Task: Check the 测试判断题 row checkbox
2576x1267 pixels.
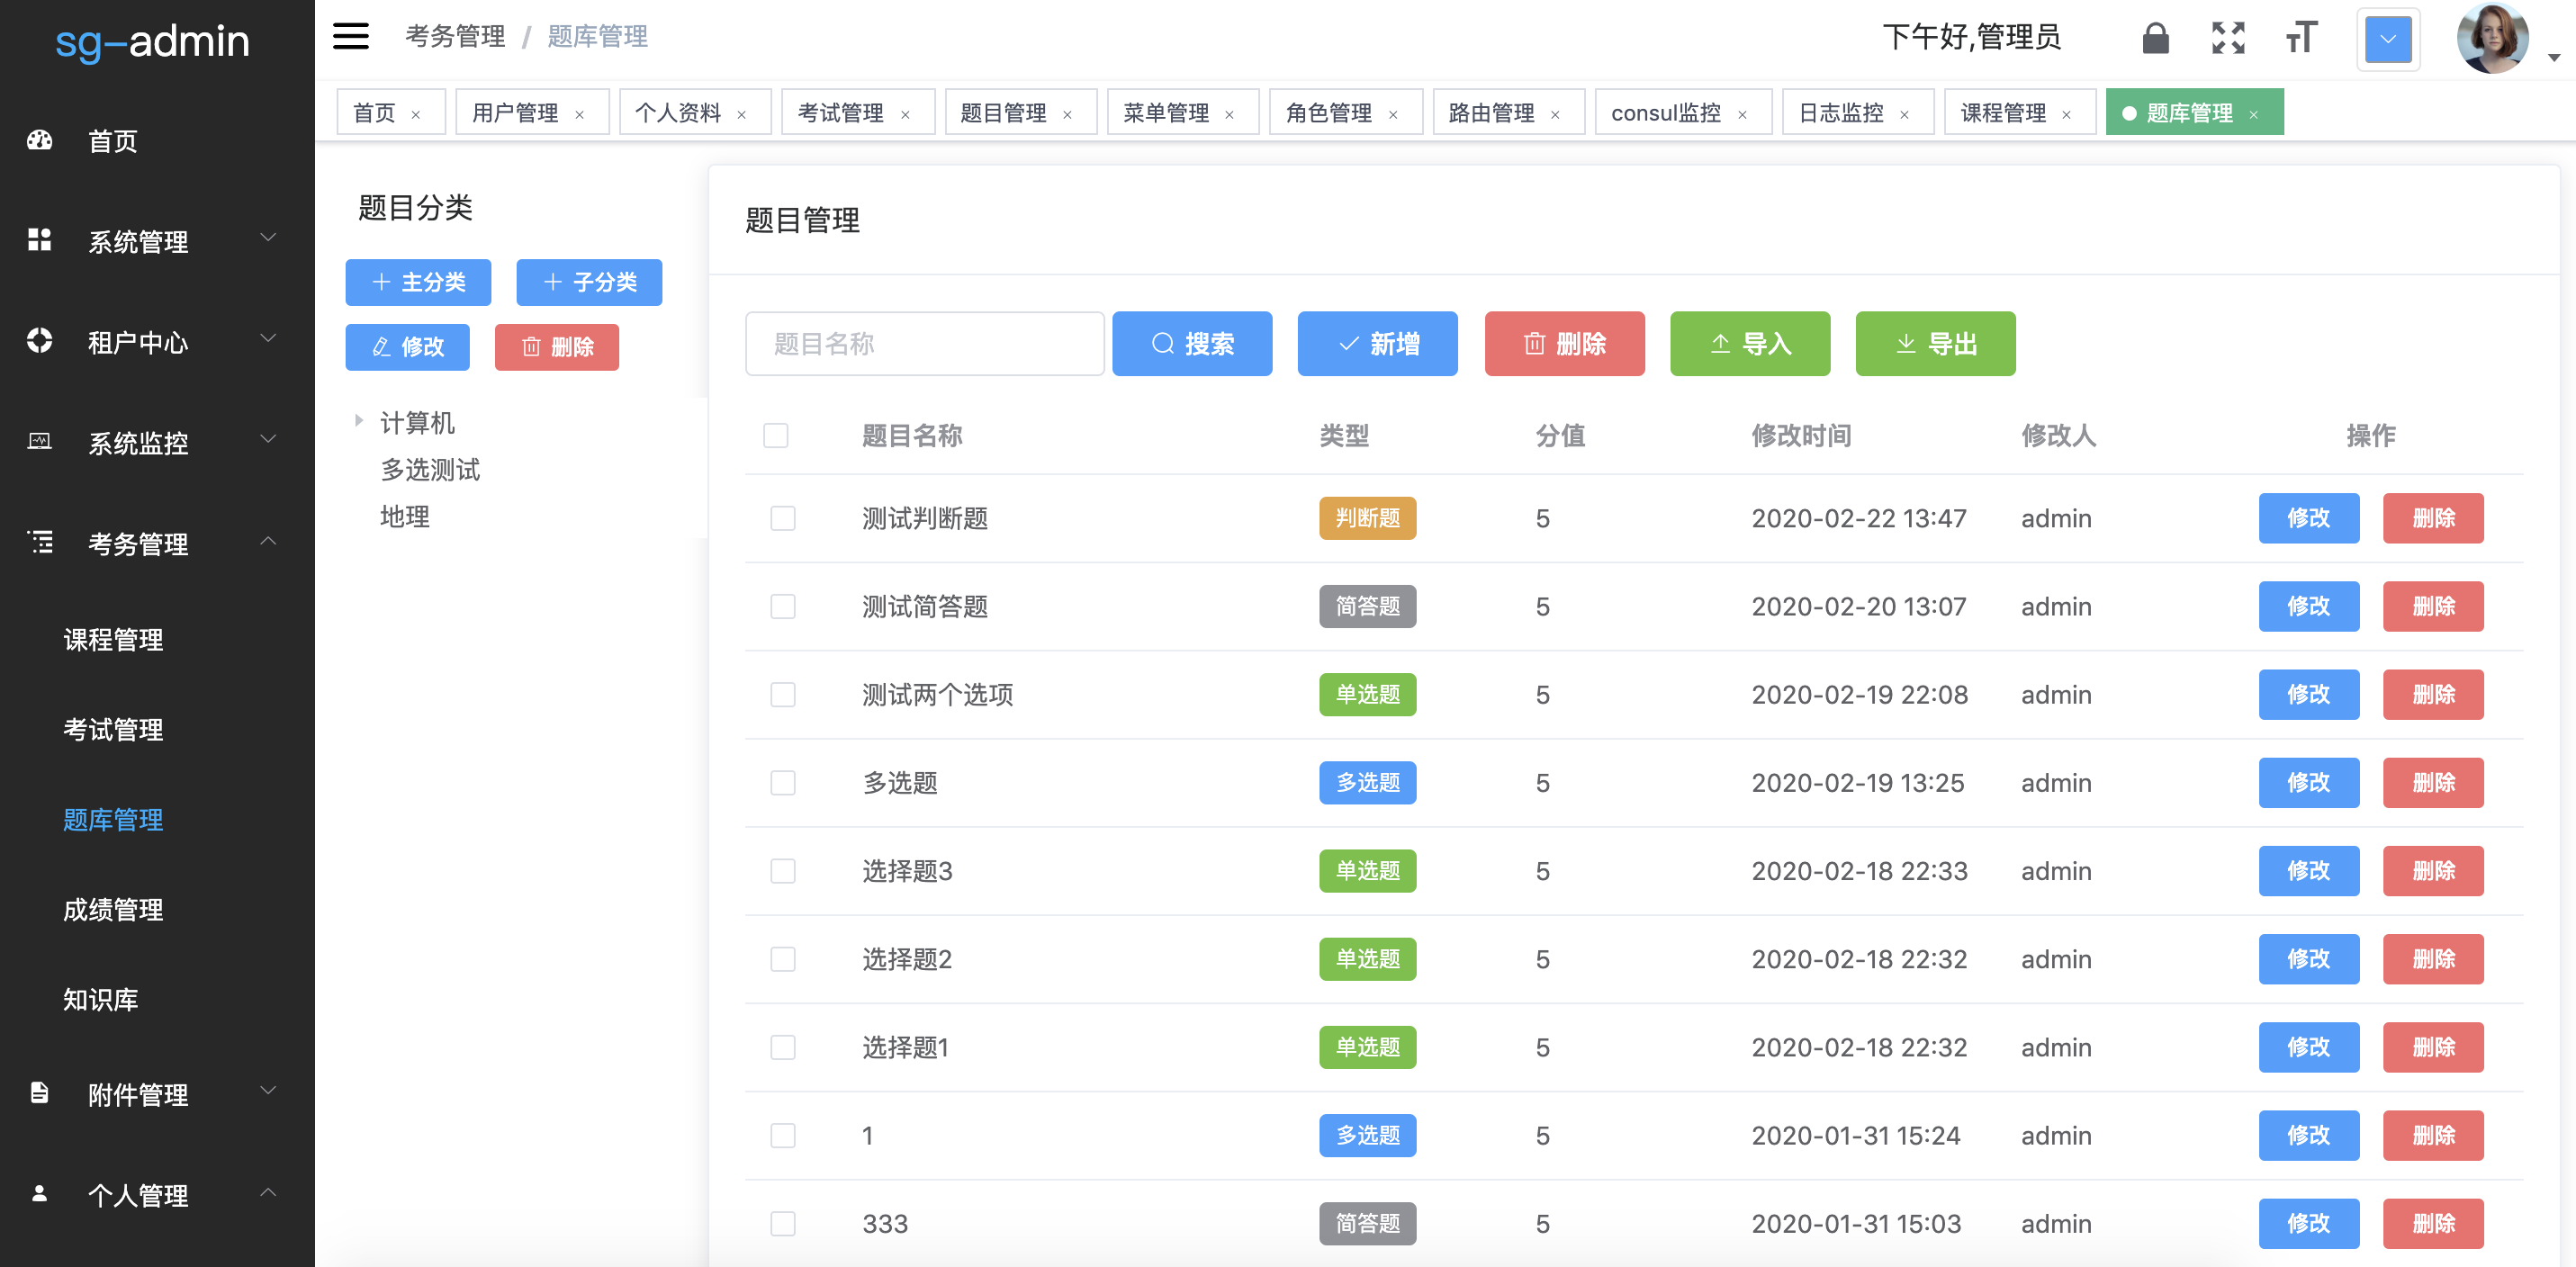Action: point(783,518)
